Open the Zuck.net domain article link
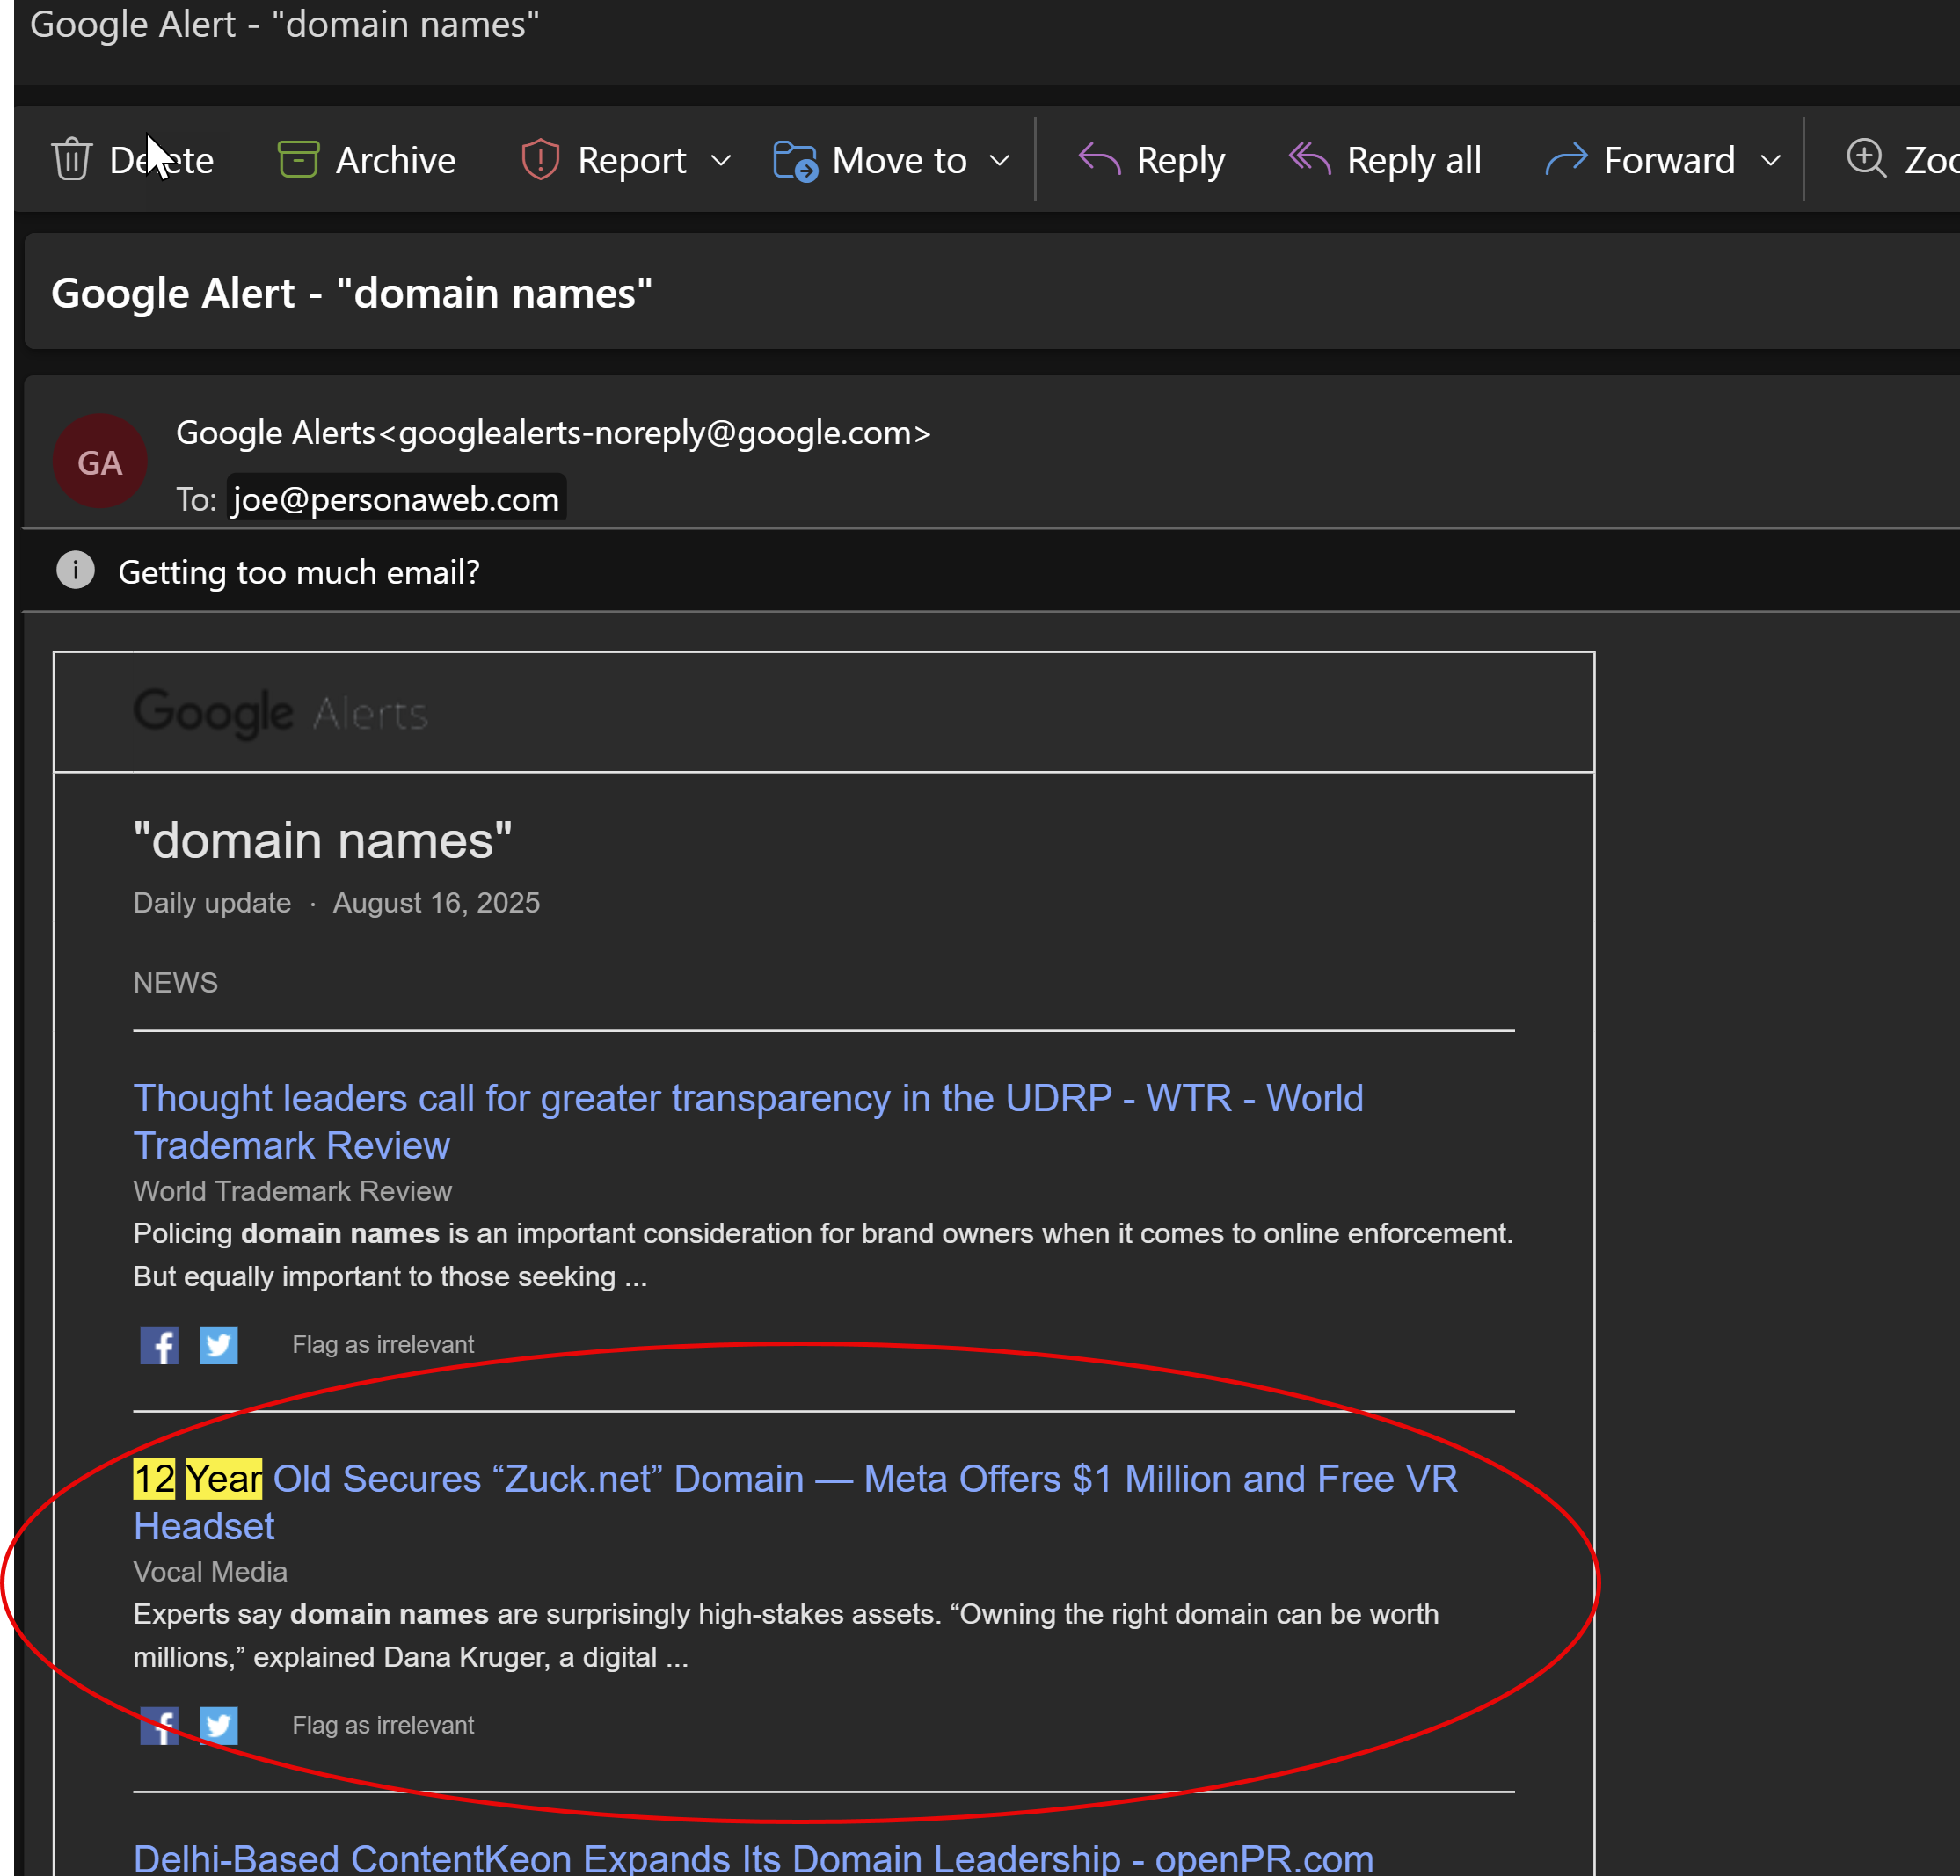Screen dimensions: 1960x1876 [x=795, y=1502]
